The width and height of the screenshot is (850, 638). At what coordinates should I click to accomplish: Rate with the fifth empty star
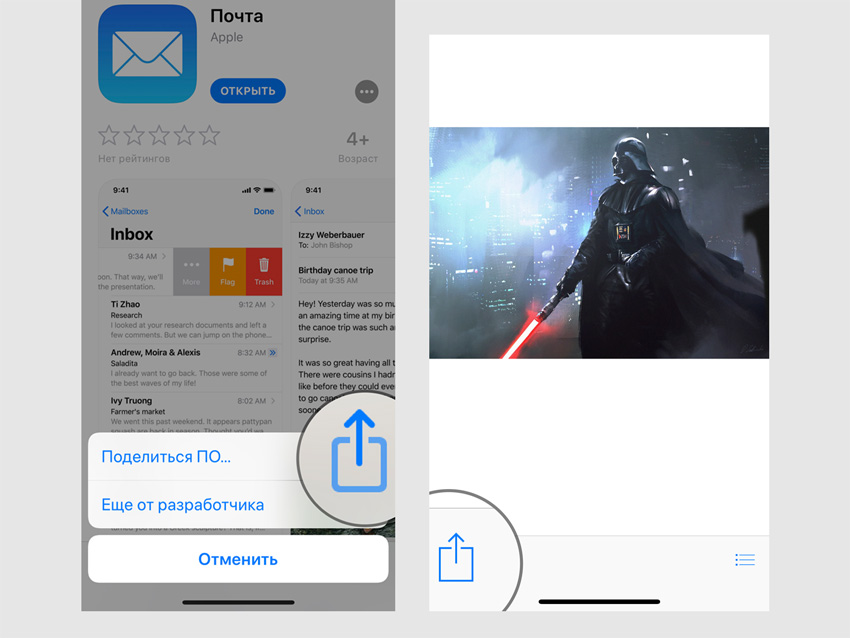click(x=209, y=136)
